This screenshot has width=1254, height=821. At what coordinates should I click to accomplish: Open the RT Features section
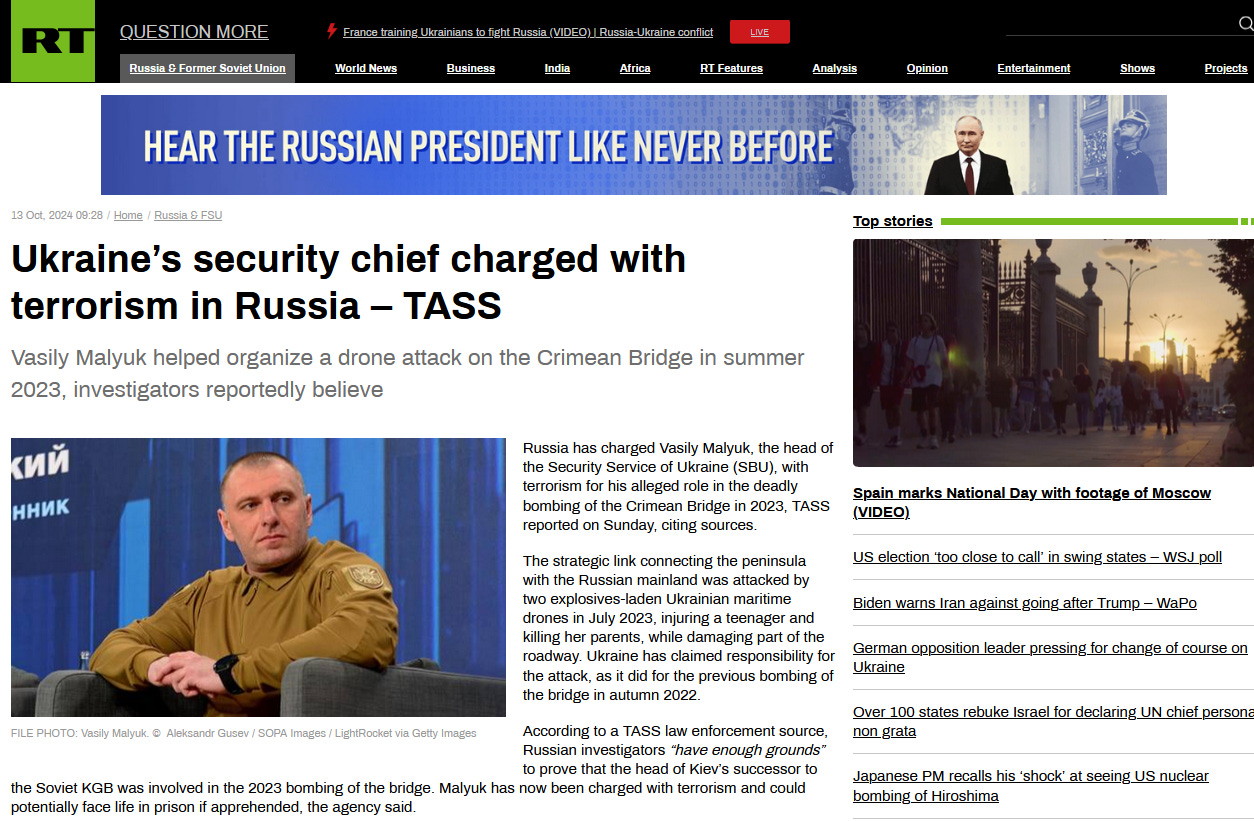coord(731,68)
